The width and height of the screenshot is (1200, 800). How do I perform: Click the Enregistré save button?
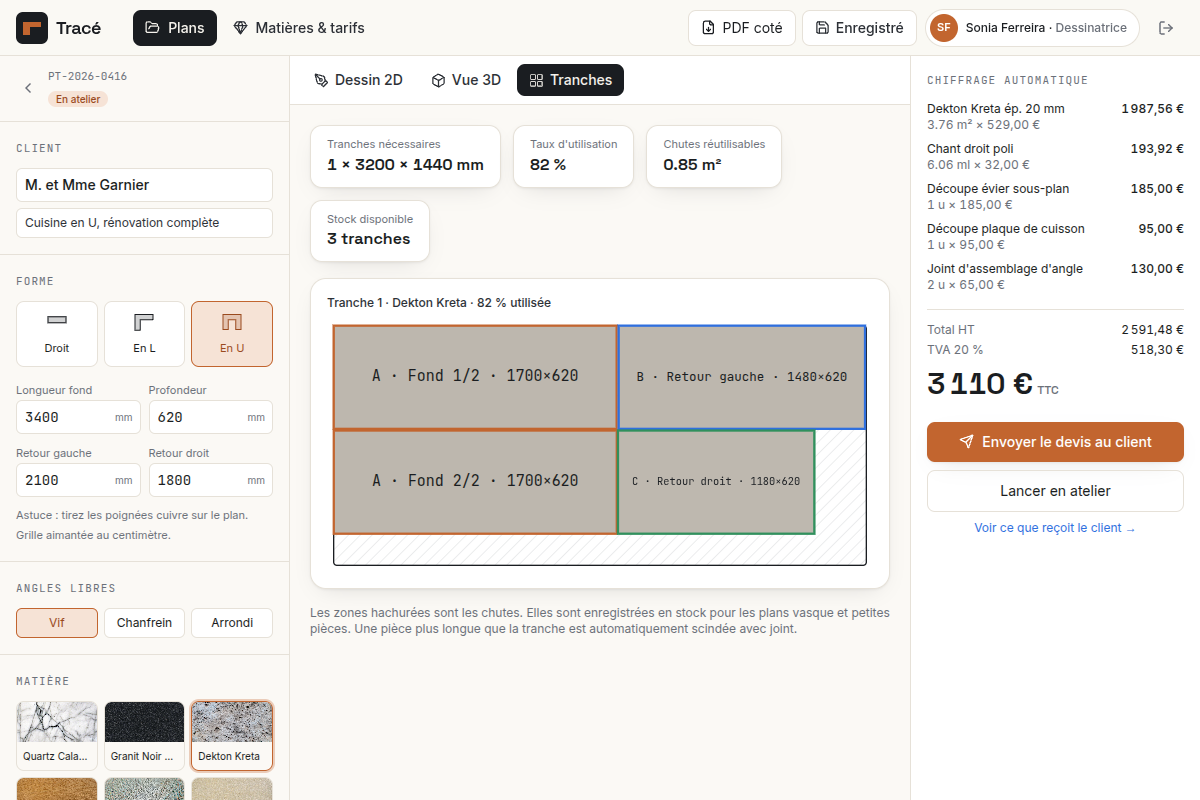tap(859, 28)
